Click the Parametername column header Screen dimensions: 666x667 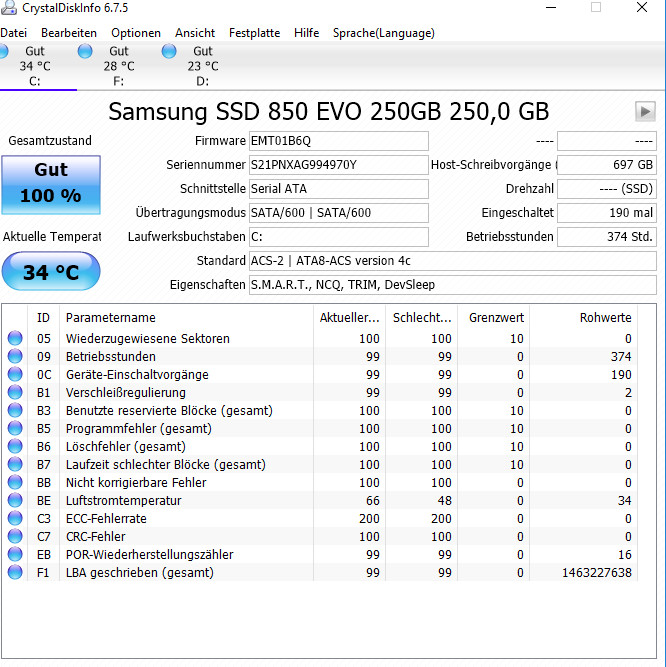[x=186, y=318]
